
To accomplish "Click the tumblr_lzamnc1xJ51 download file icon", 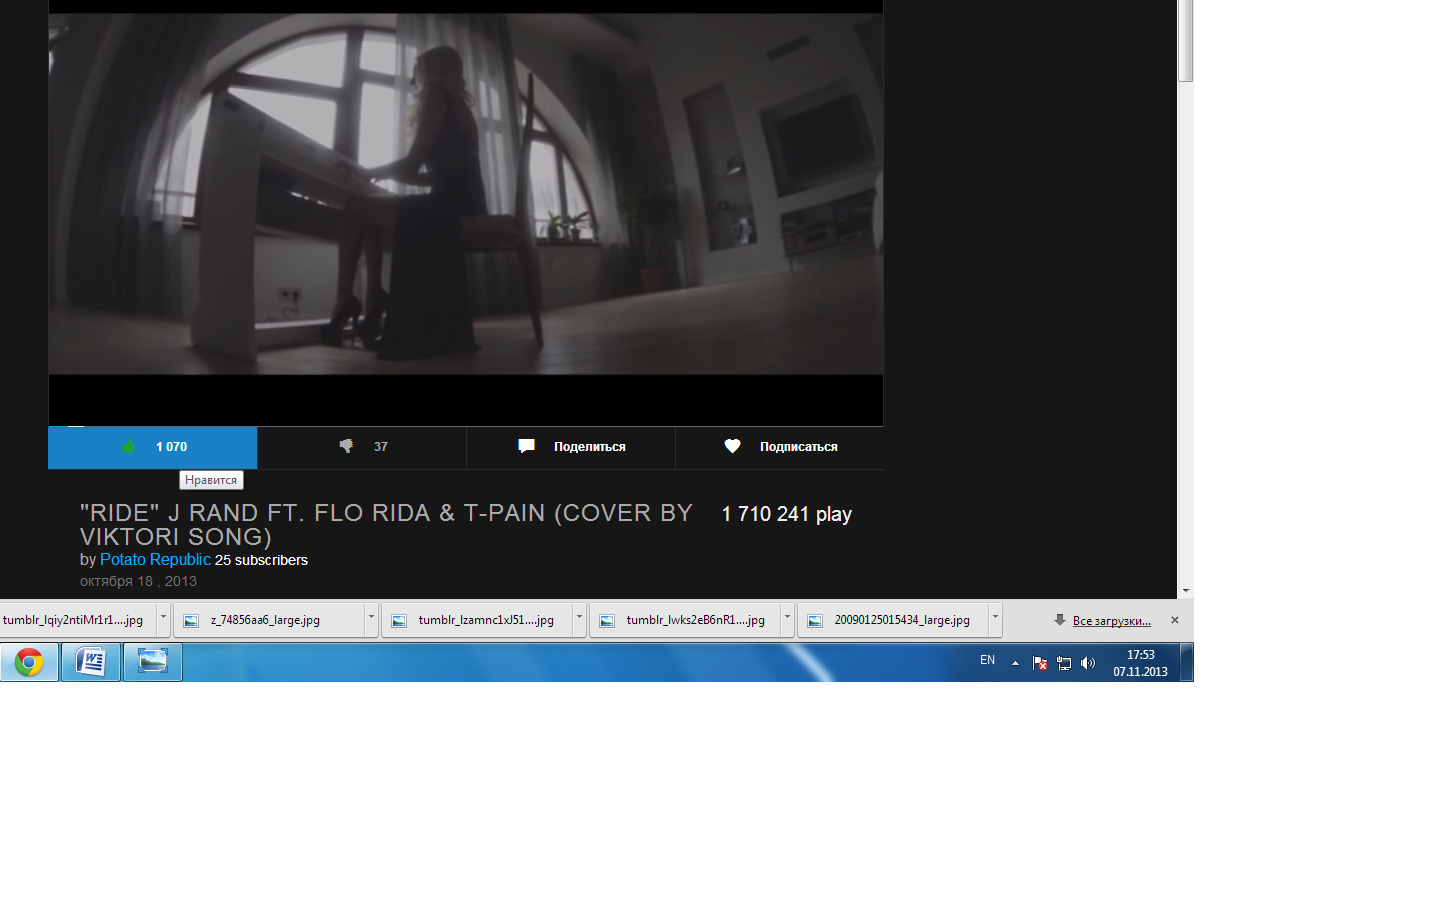I will point(399,621).
